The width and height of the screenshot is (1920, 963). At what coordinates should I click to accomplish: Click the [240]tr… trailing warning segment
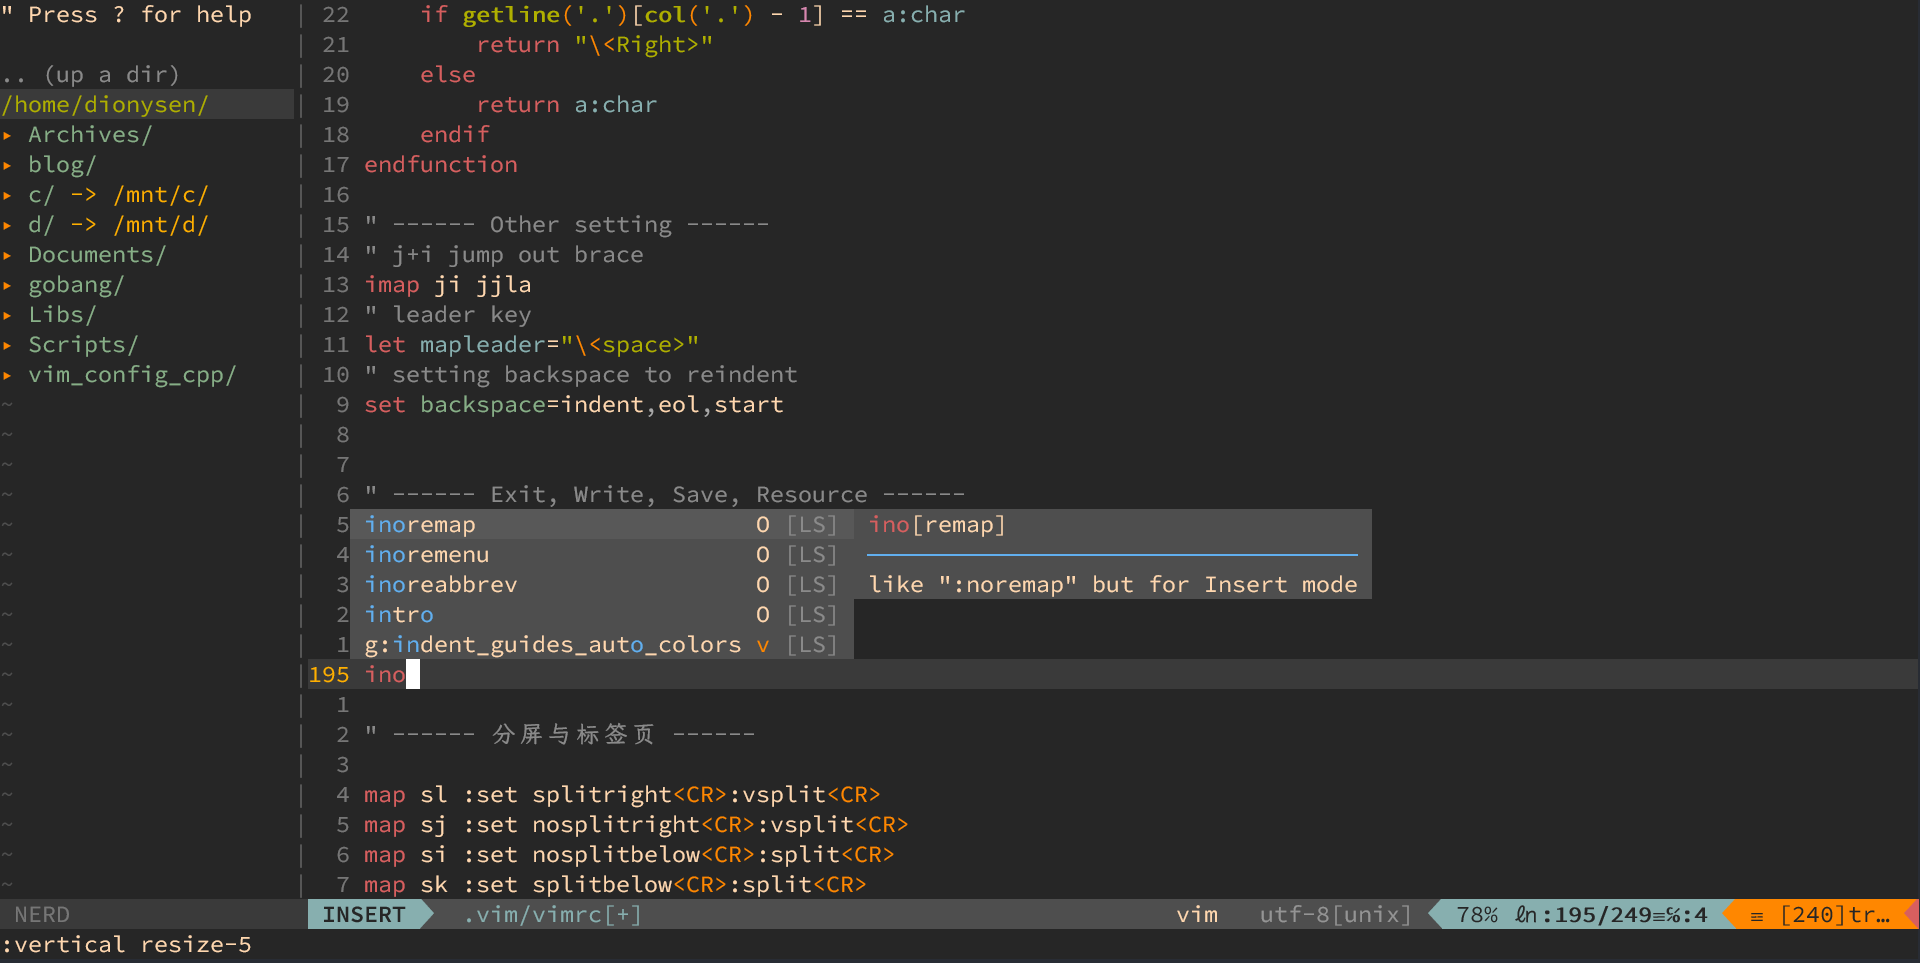pyautogui.click(x=1835, y=915)
